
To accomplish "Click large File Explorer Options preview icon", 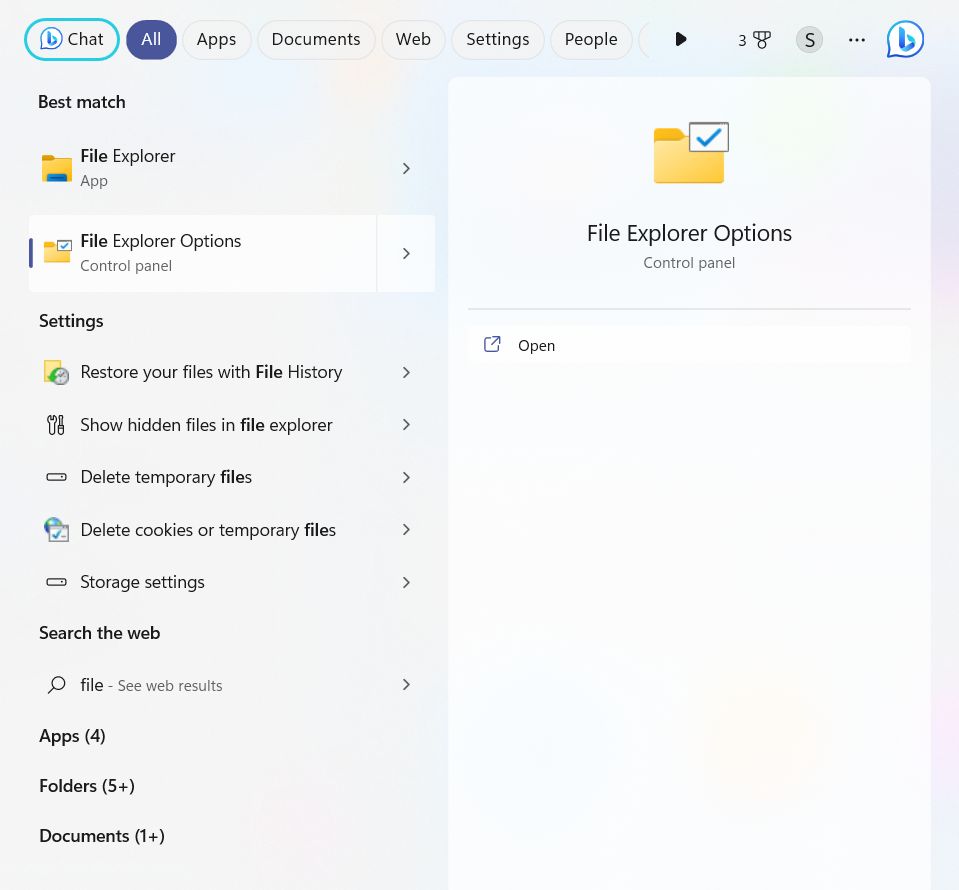I will 691,153.
